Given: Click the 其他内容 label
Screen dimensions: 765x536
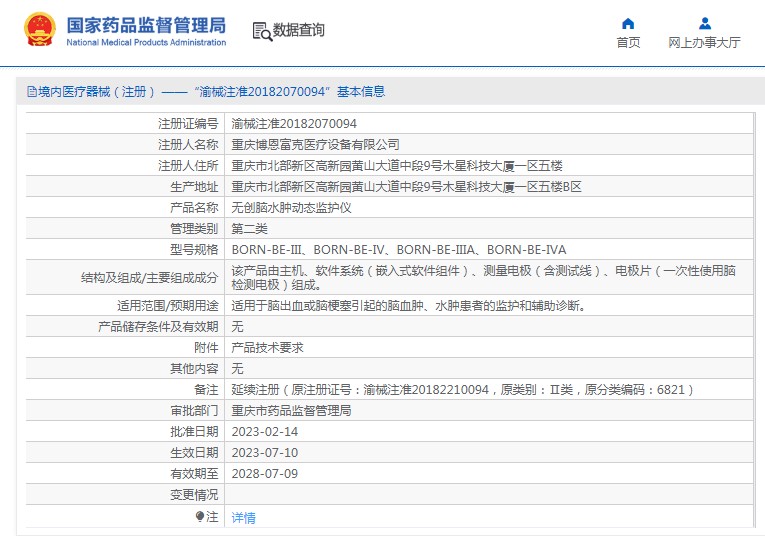Looking at the screenshot, I should point(194,368).
